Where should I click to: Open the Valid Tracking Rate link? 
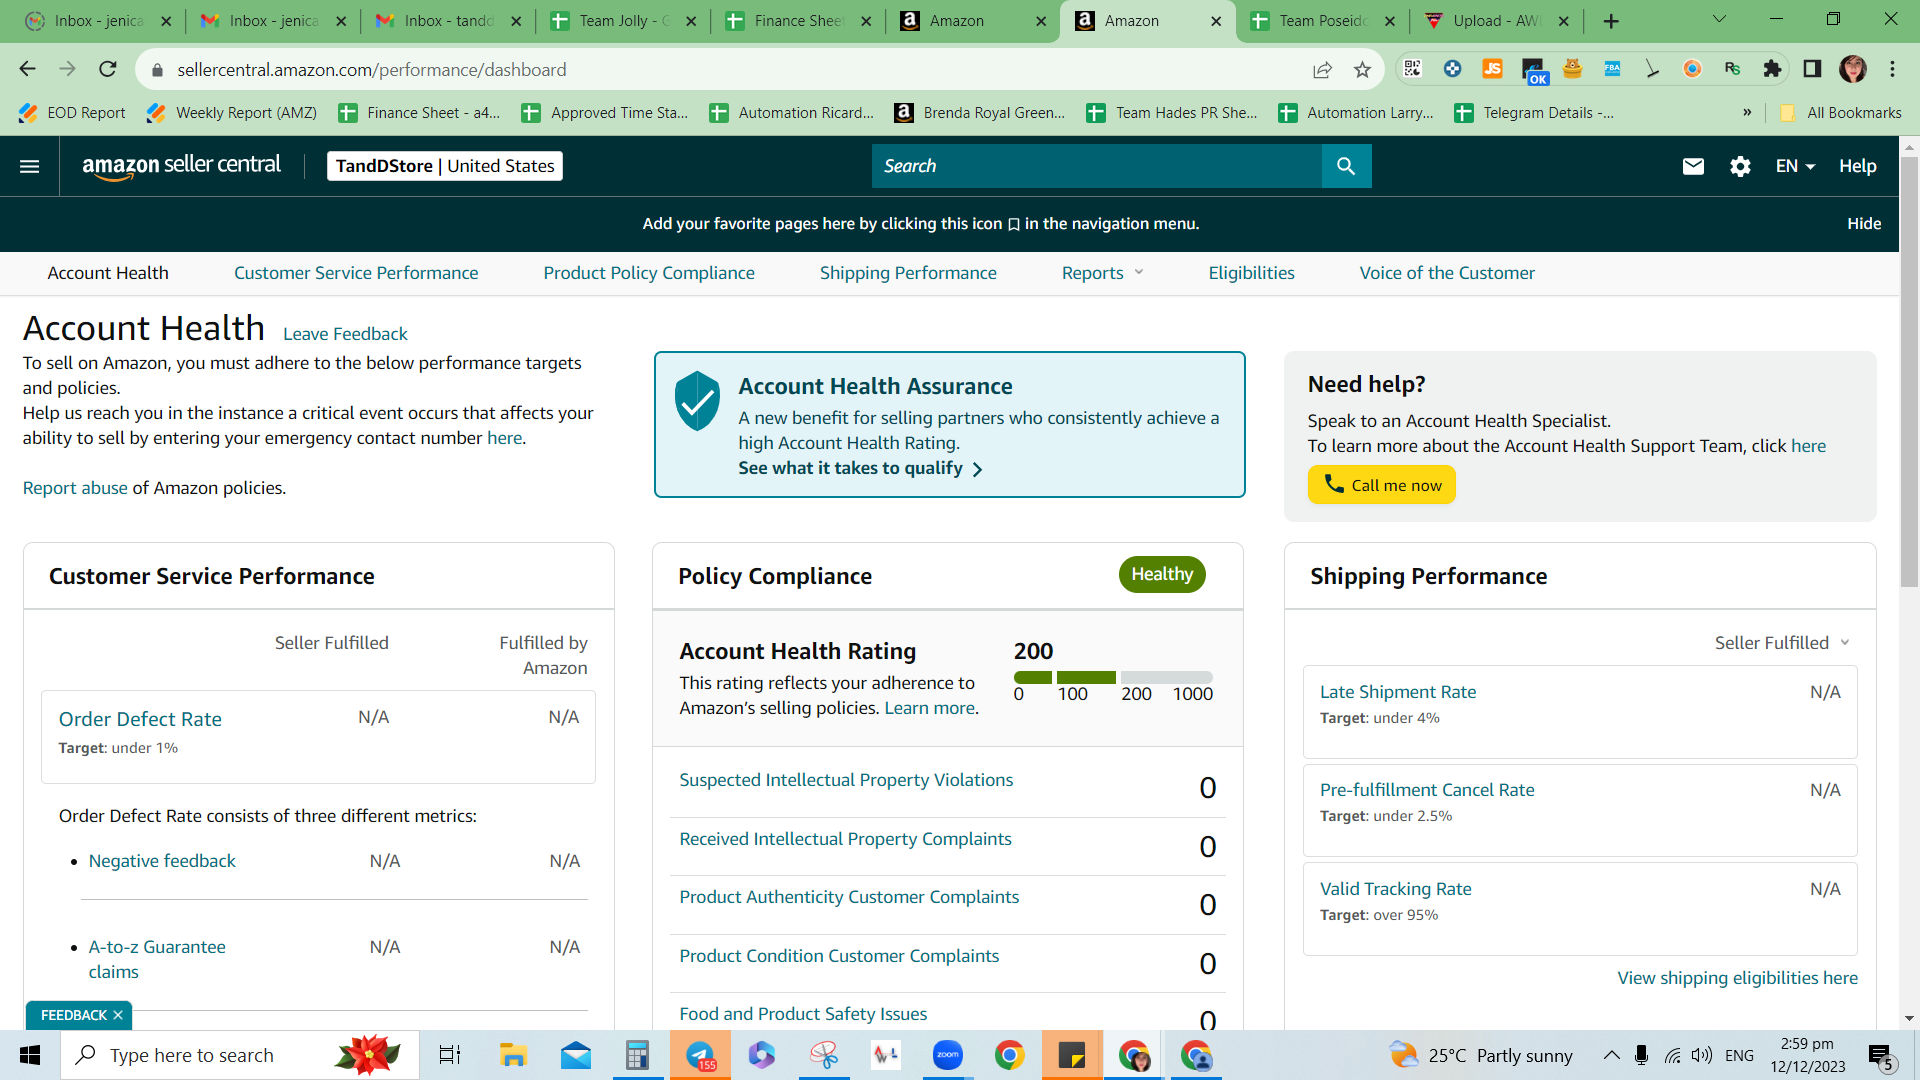(x=1396, y=889)
